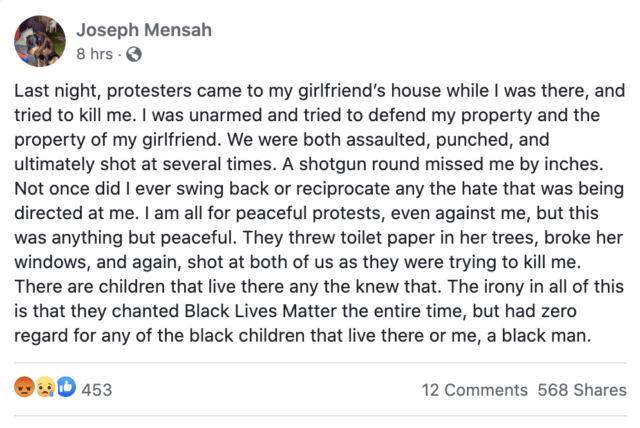
Task: Click the sentence about a shotgun round
Action: pyautogui.click(x=442, y=164)
